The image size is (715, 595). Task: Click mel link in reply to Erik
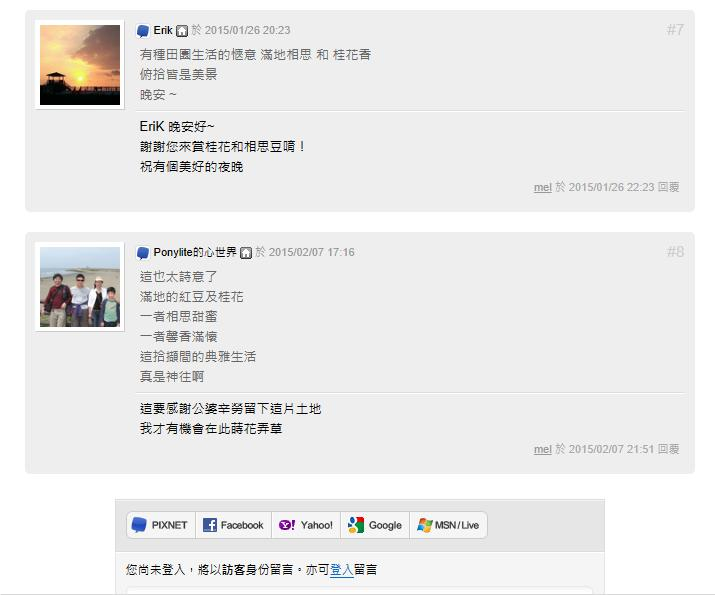[543, 187]
